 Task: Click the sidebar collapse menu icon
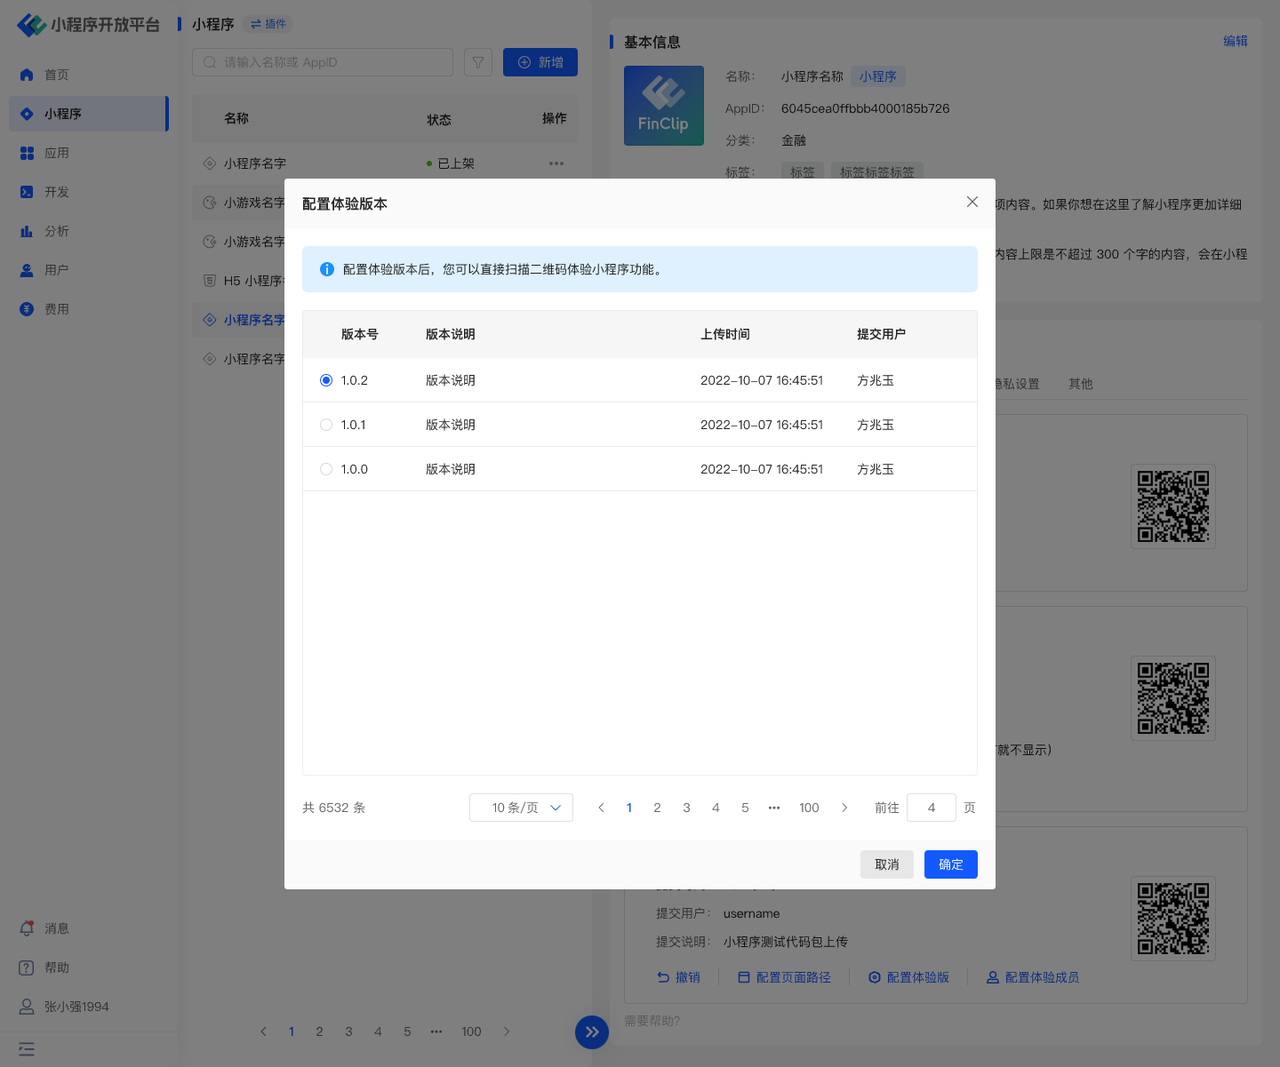coord(27,1049)
